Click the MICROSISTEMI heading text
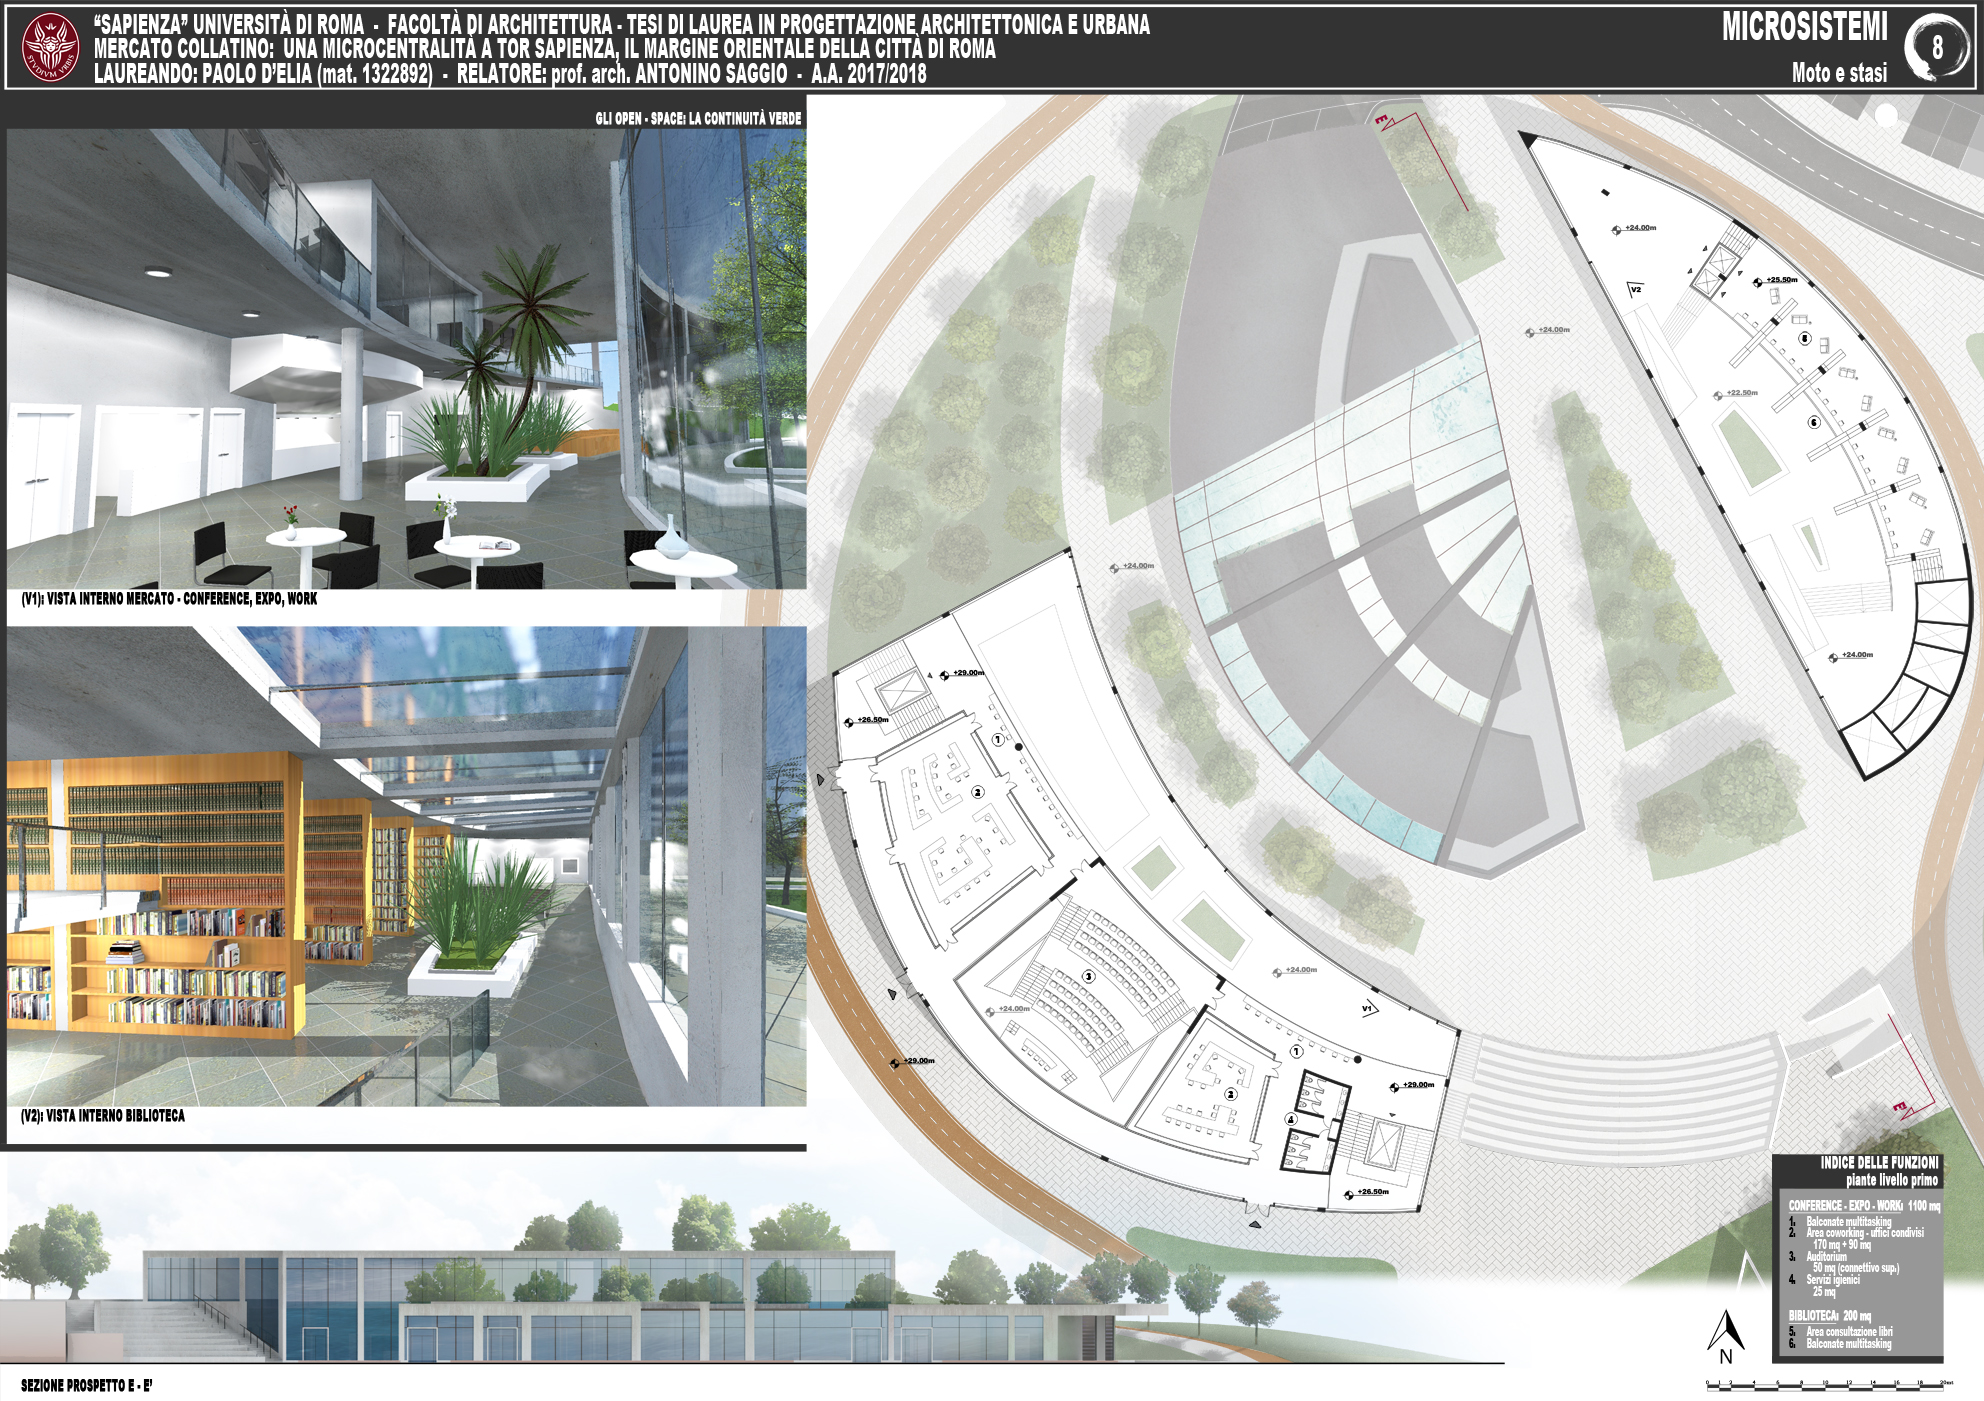Screen dimensions: 1984x1401 point(1804,27)
